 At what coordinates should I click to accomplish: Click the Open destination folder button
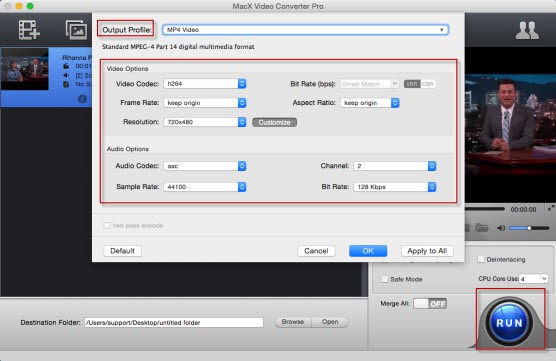[330, 322]
